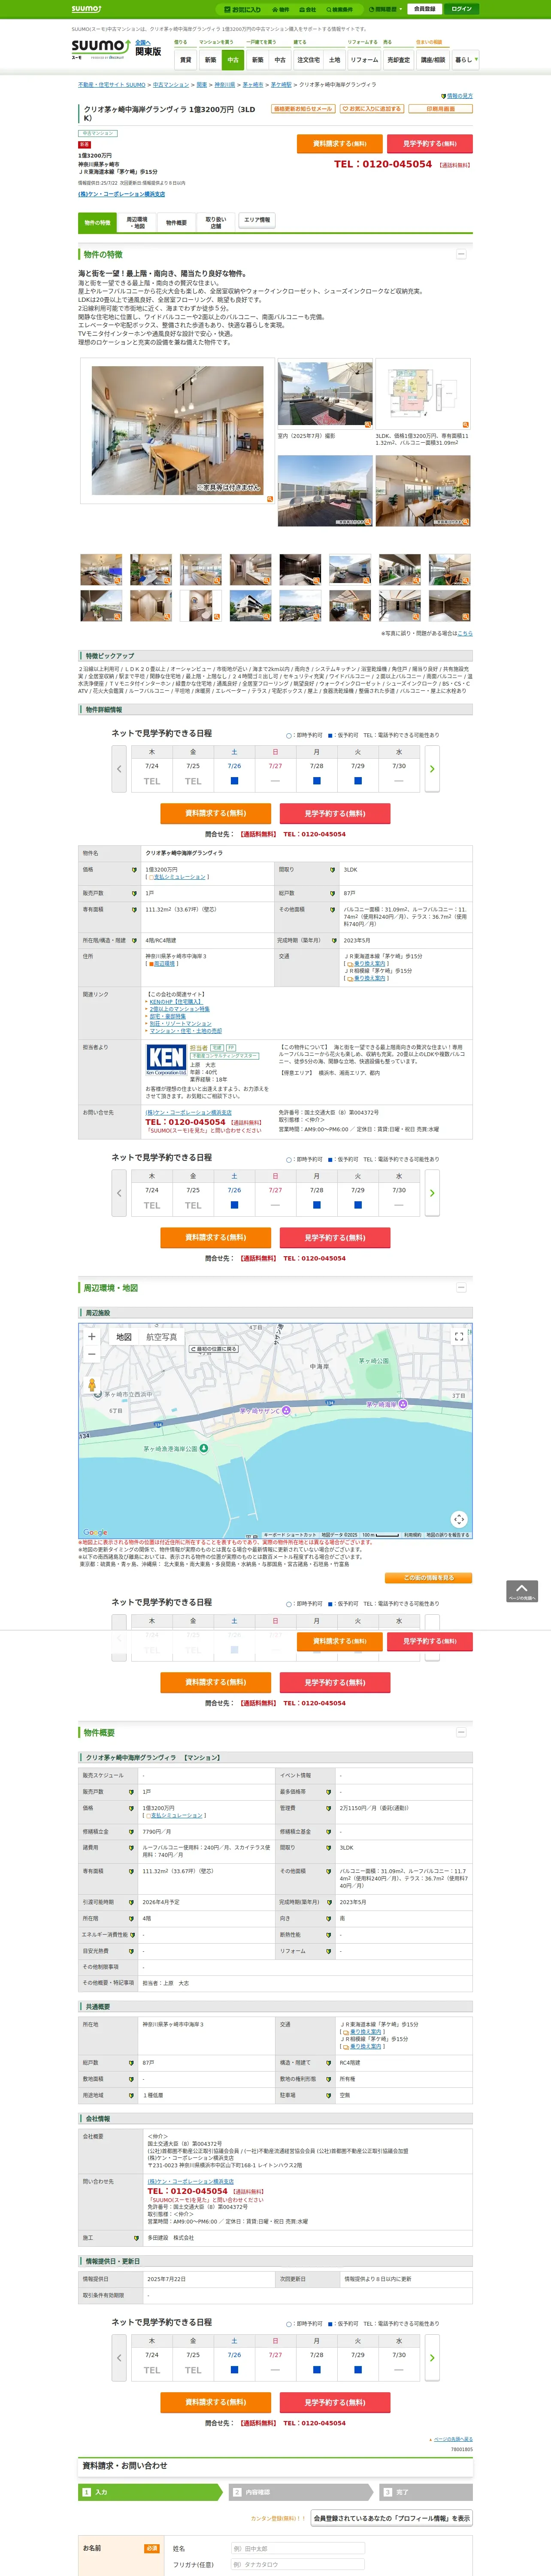Open the お気に入り favorites link in header
The height and width of the screenshot is (2576, 551).
coord(242,9)
